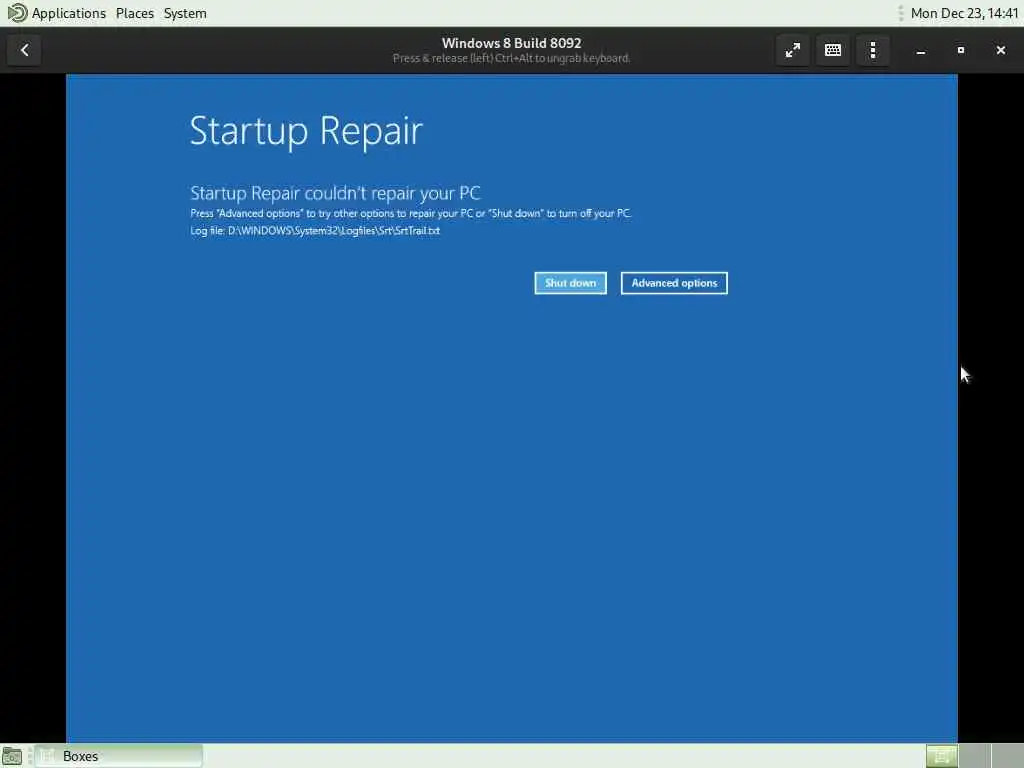The image size is (1024, 768).
Task: Open the Applications menu
Action: (x=69, y=13)
